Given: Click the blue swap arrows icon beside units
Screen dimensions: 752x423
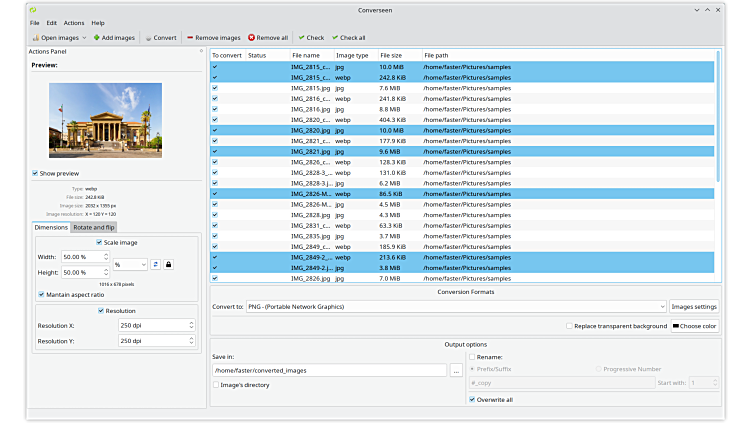Looking at the screenshot, I should point(155,264).
